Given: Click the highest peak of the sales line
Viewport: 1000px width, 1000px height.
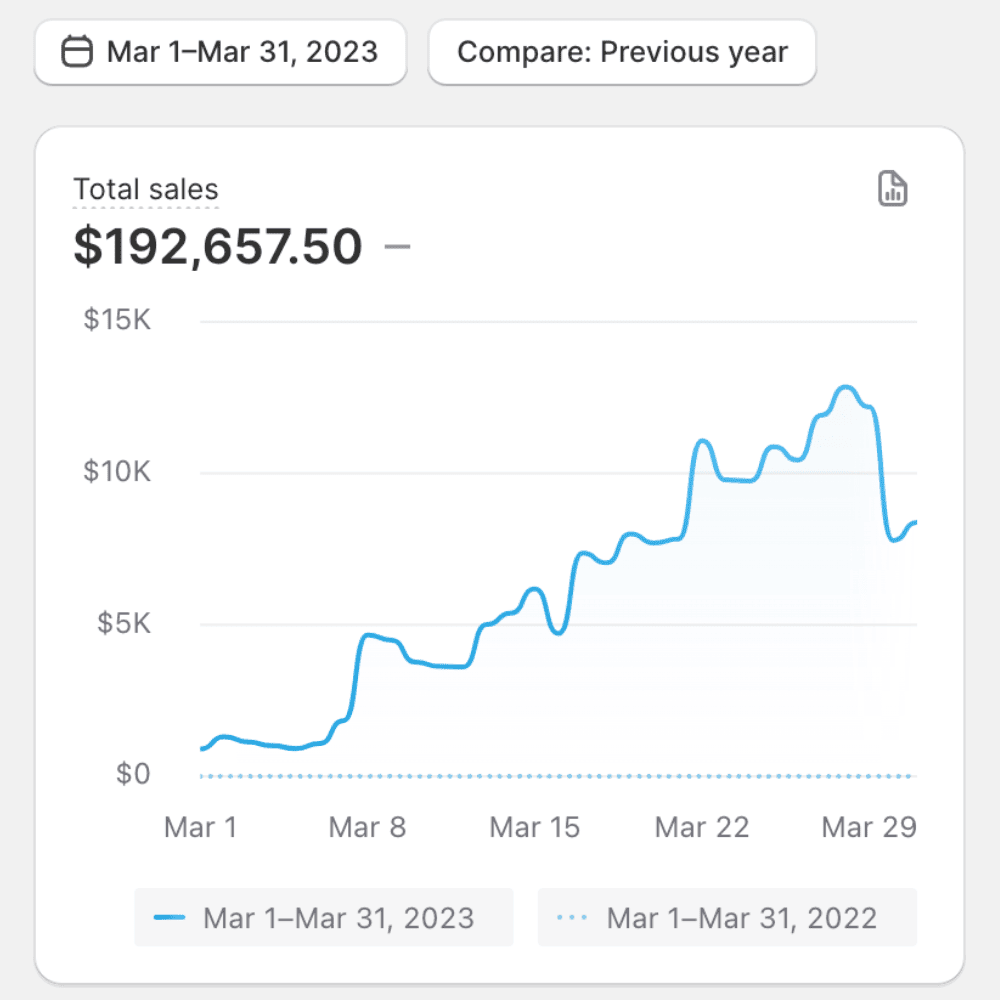Looking at the screenshot, I should [x=846, y=387].
